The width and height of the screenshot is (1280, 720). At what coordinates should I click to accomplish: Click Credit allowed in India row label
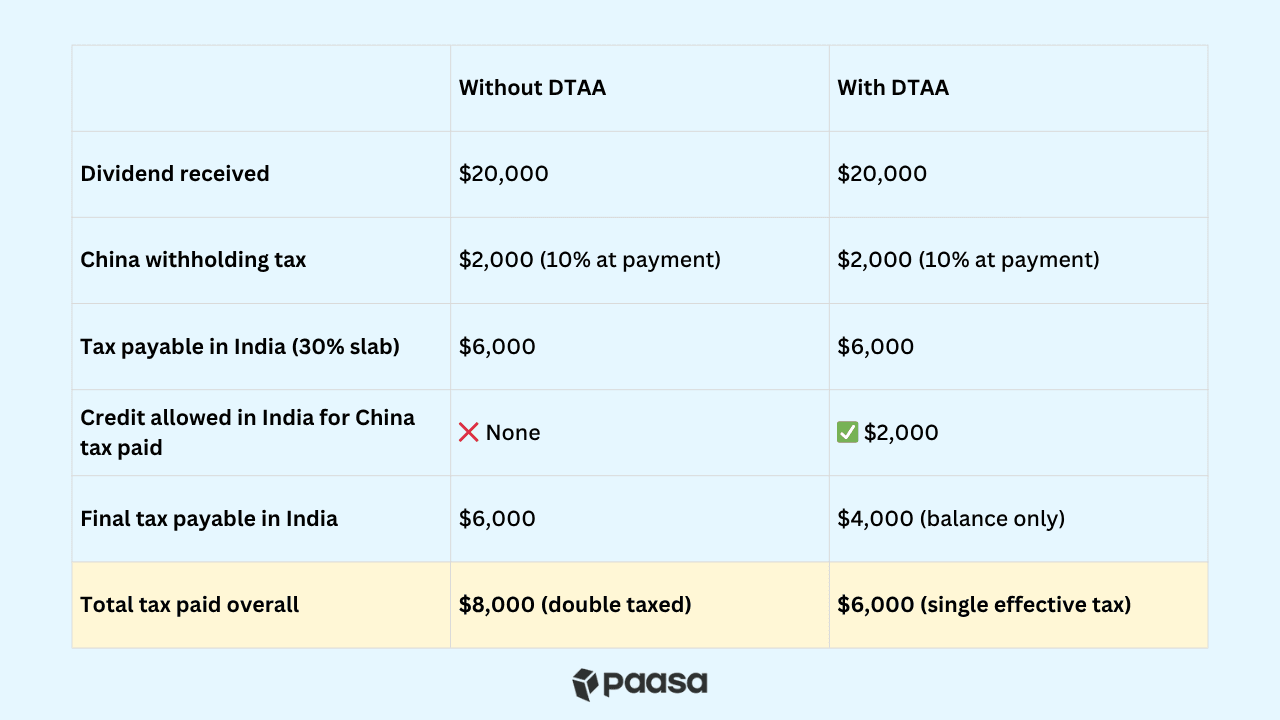tap(248, 432)
